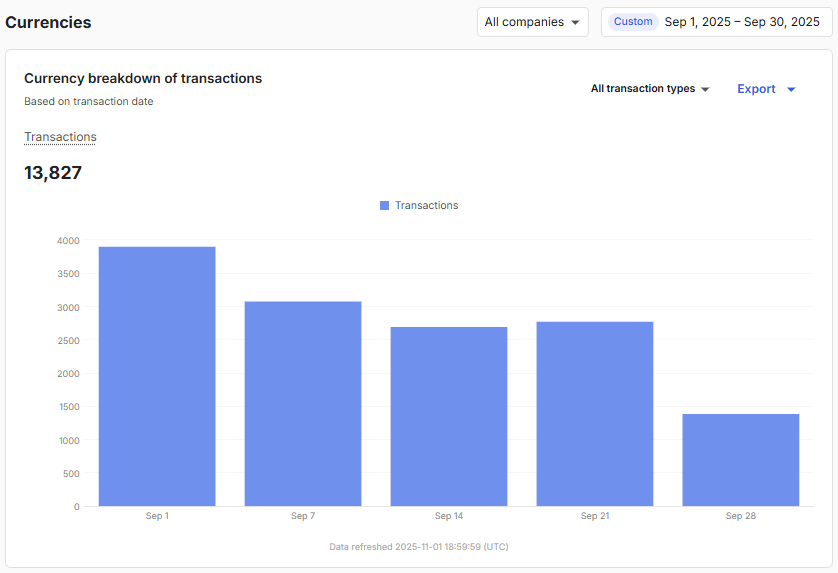Click the 13,827 total value
The height and width of the screenshot is (573, 838).
click(x=53, y=173)
